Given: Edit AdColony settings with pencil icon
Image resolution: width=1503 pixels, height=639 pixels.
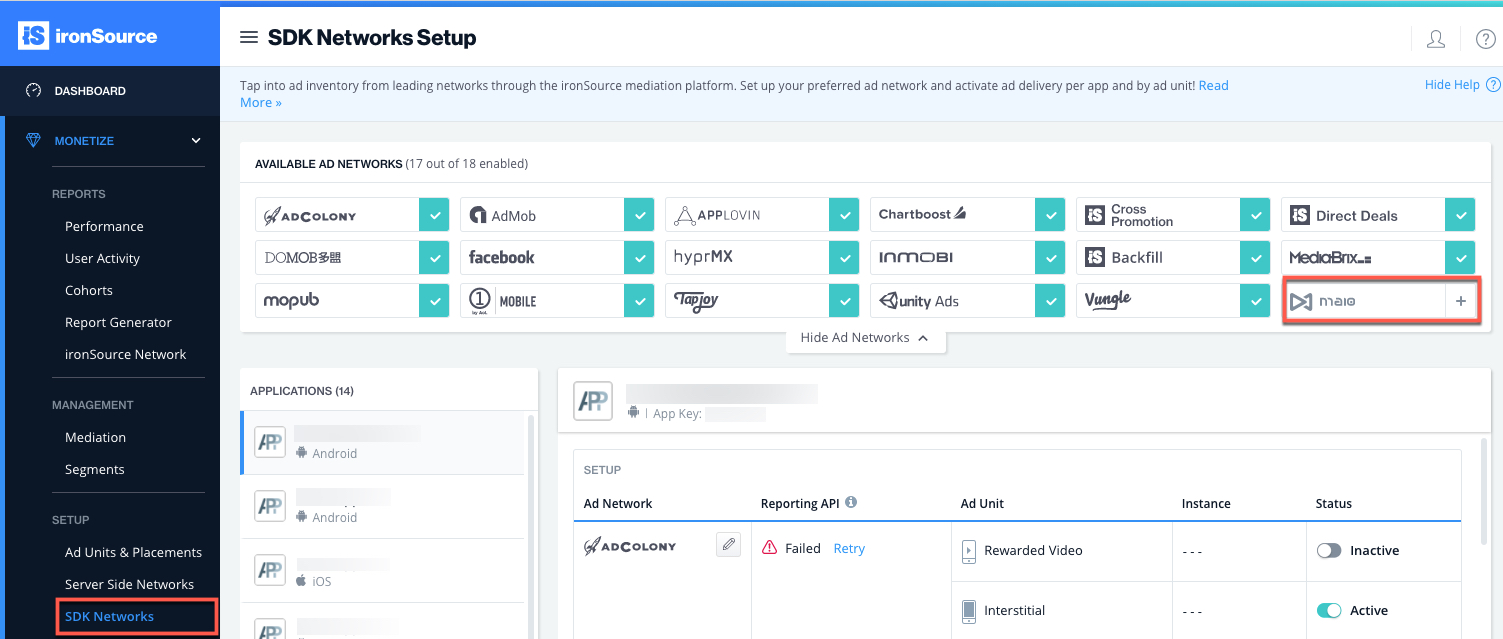Looking at the screenshot, I should (x=729, y=544).
